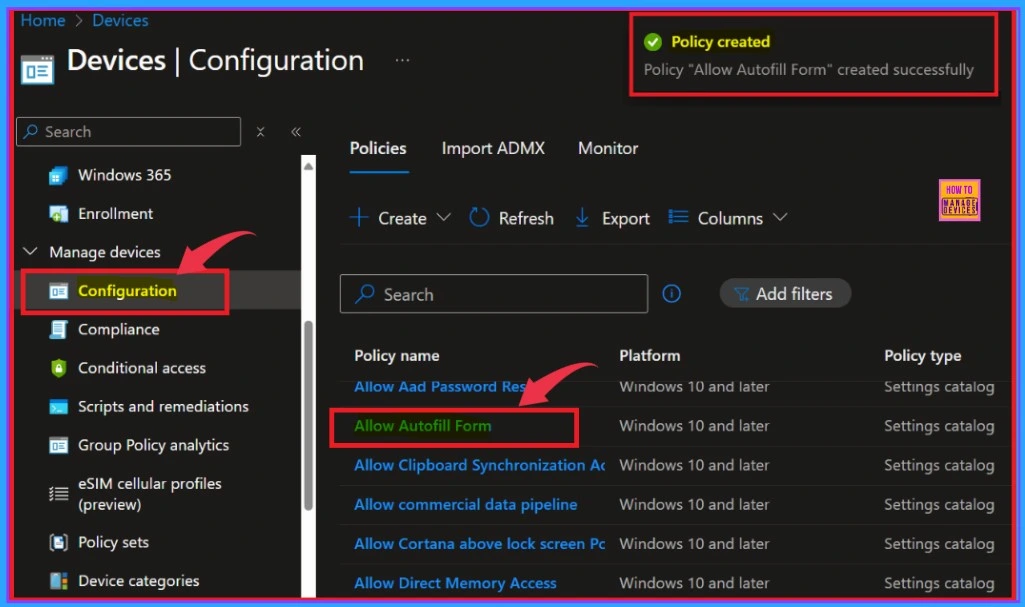Sort by Policy name column header
The width and height of the screenshot is (1025, 607).
[x=397, y=356]
